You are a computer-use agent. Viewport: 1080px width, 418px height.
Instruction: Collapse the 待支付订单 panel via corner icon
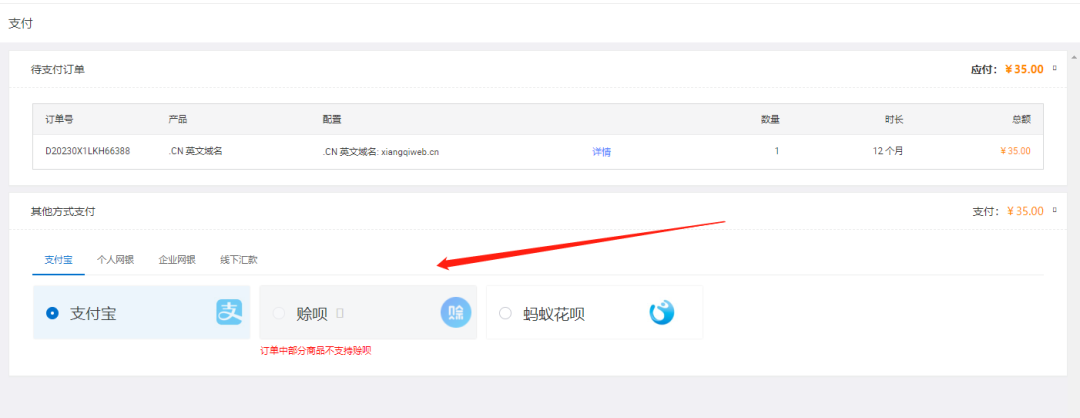coord(1054,69)
